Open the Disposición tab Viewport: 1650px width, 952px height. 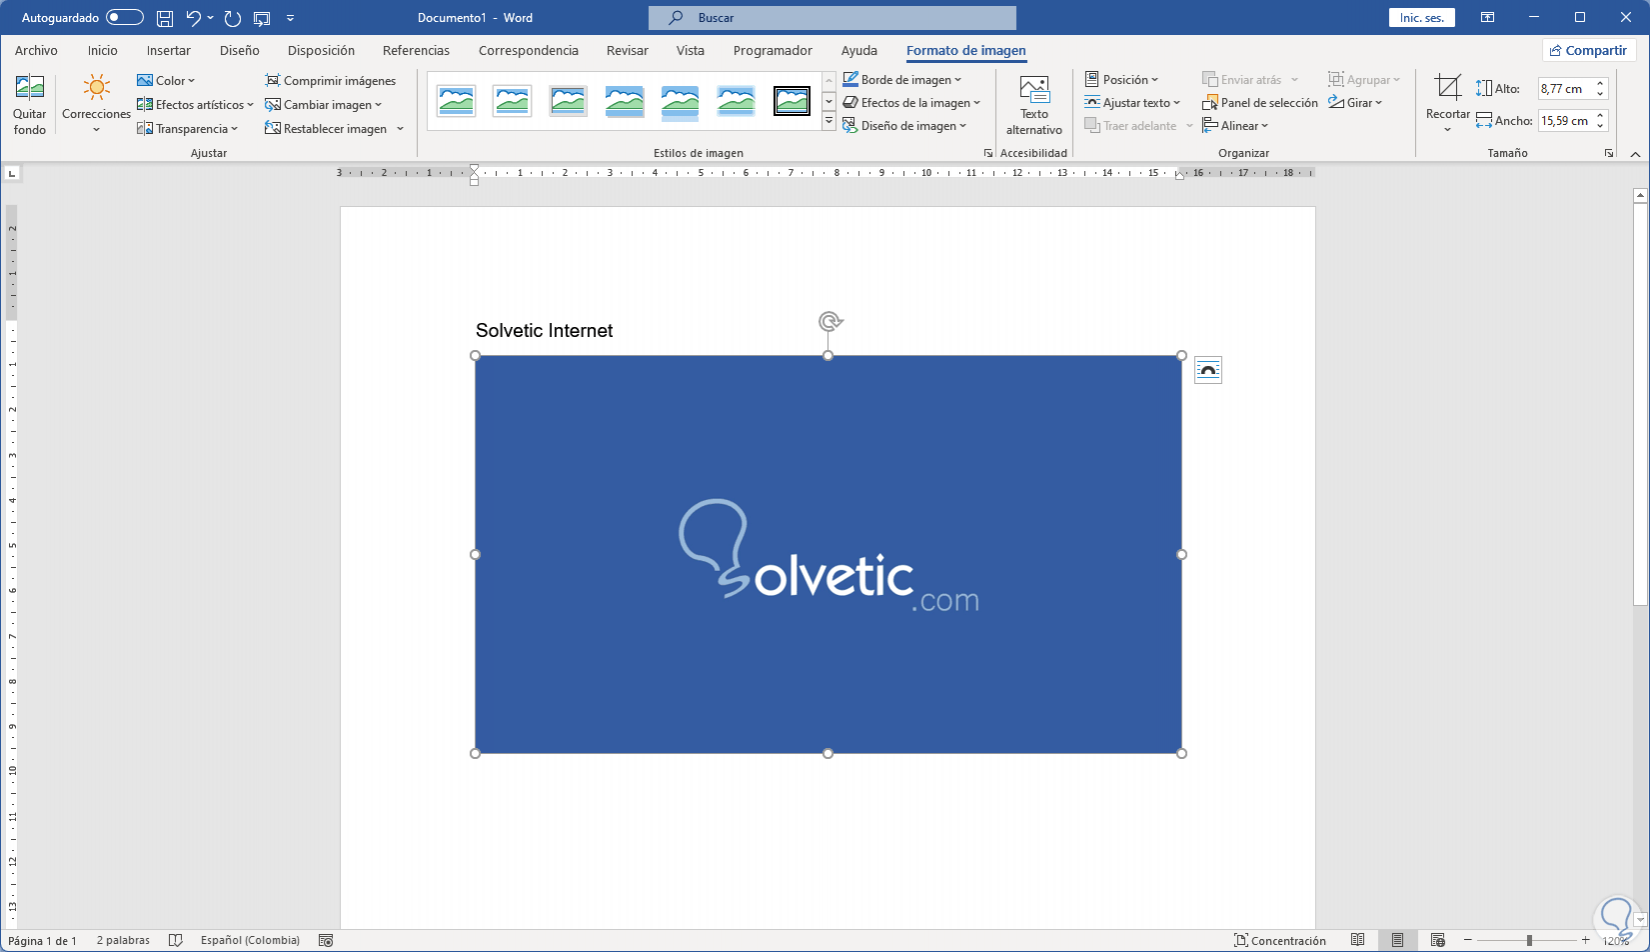pyautogui.click(x=321, y=51)
